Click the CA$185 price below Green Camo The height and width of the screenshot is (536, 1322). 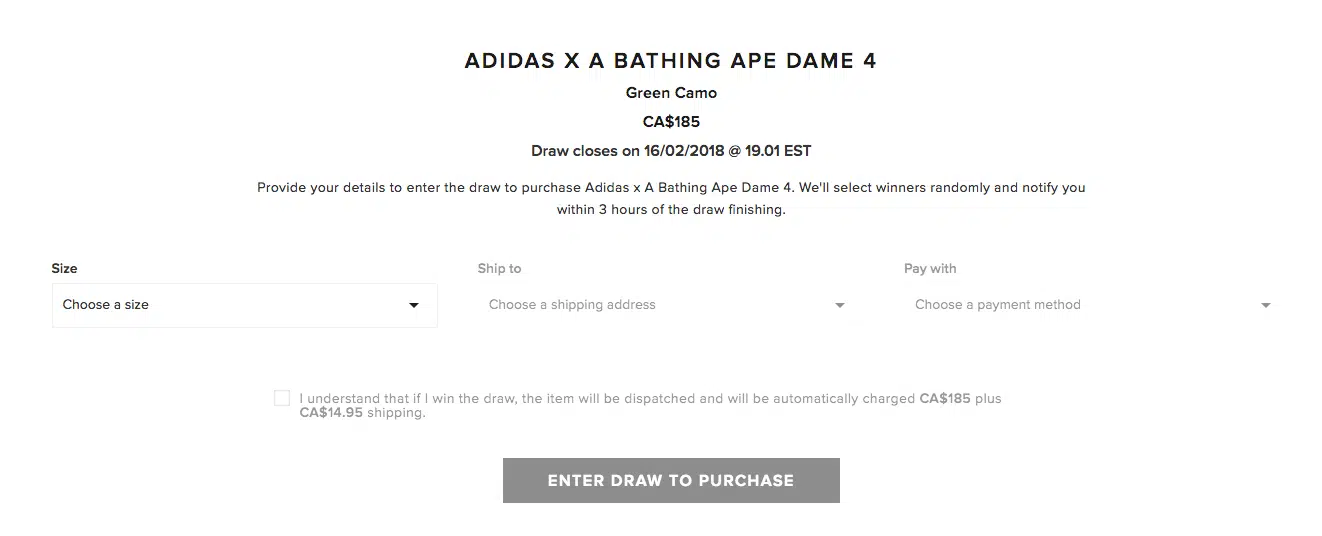pyautogui.click(x=671, y=122)
